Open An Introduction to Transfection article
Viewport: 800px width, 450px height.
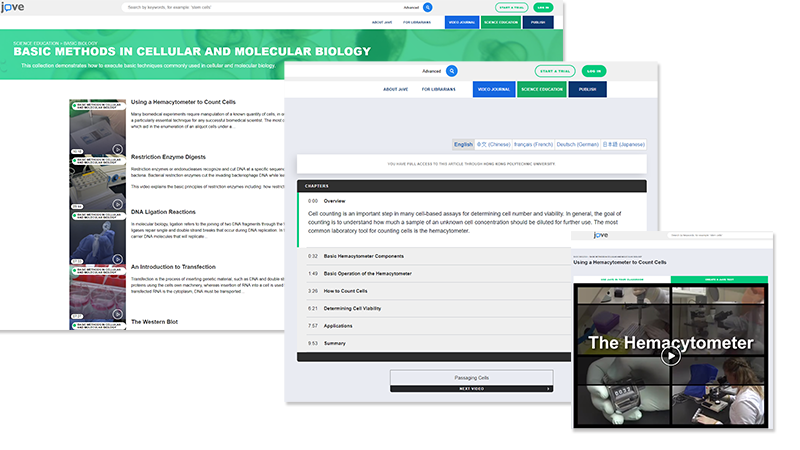pyautogui.click(x=173, y=267)
